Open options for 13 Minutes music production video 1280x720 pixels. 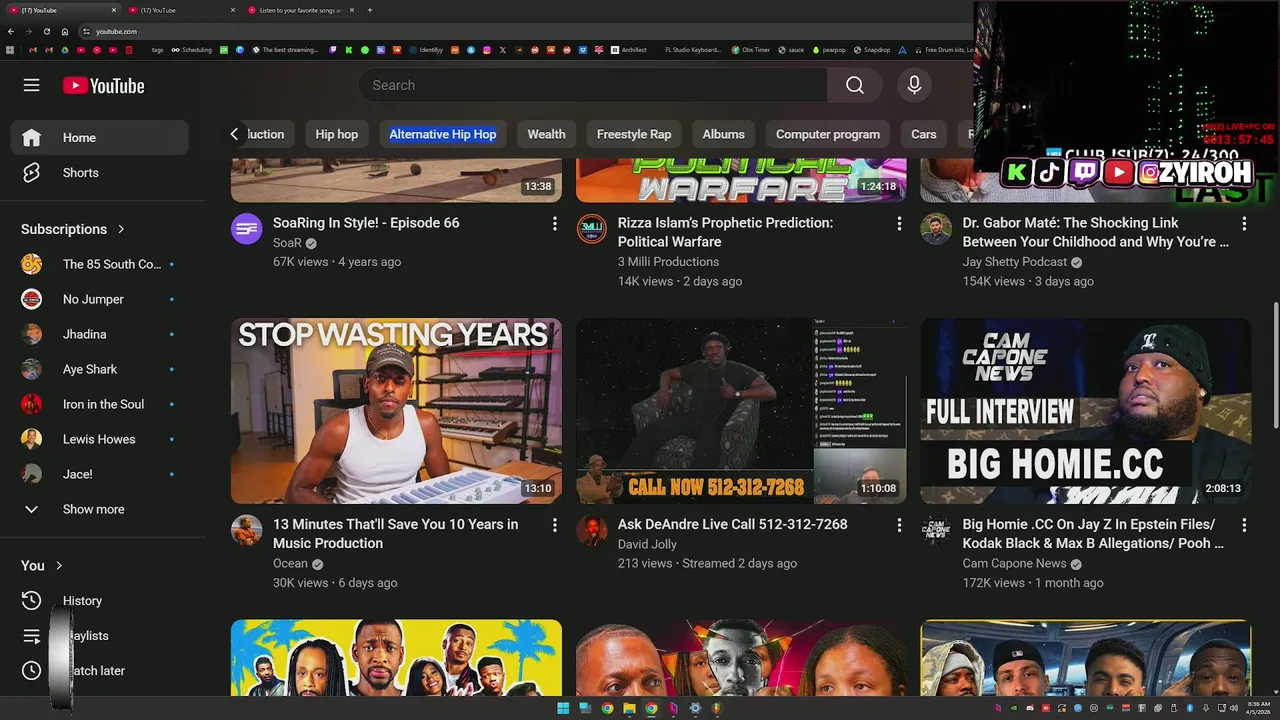554,525
